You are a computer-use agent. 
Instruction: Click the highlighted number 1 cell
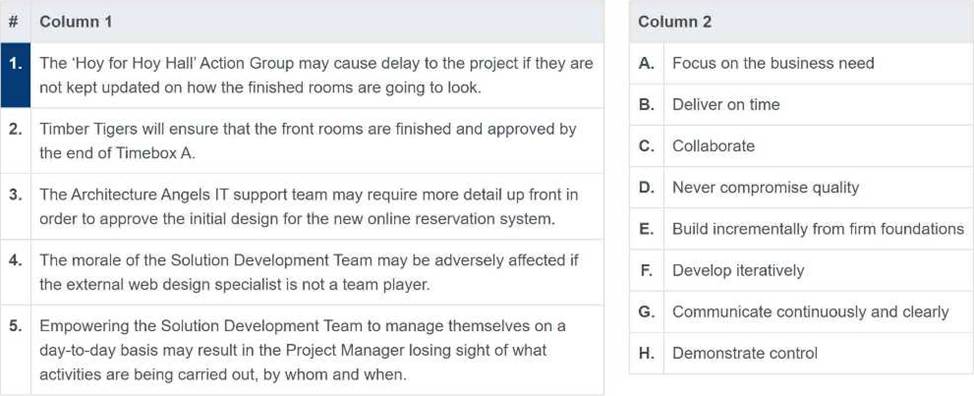16,75
